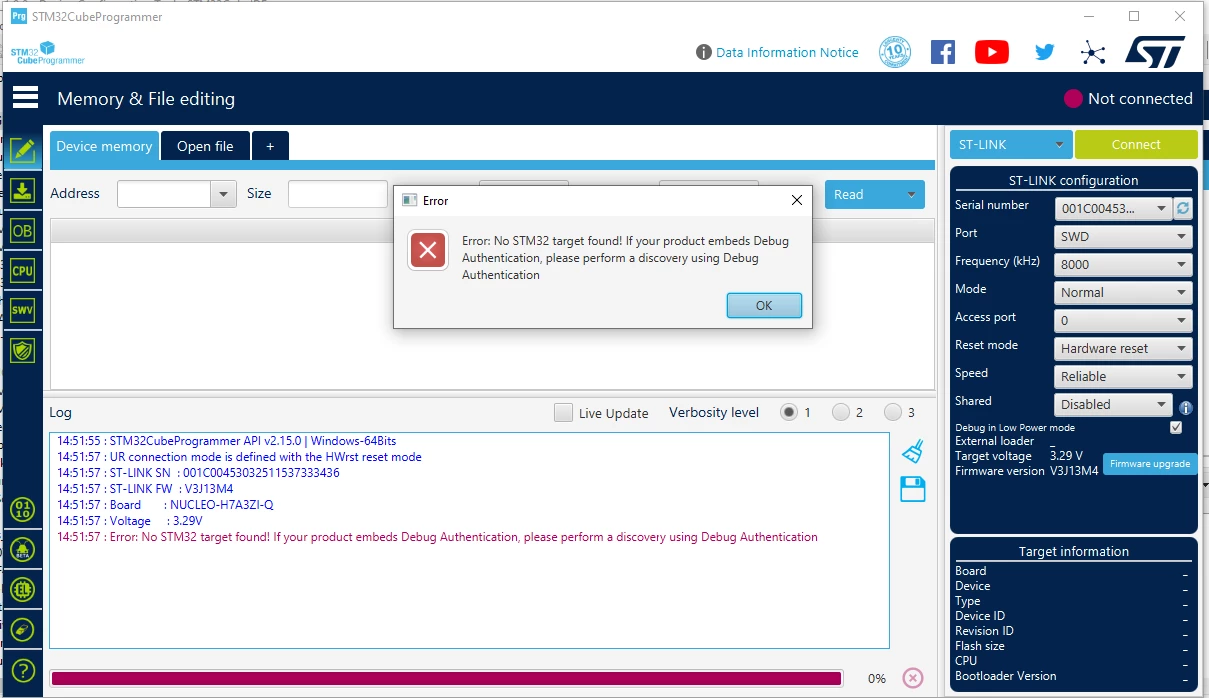This screenshot has width=1209, height=698.
Task: Click the STM32CubeProgrammer logo
Action: tap(48, 53)
